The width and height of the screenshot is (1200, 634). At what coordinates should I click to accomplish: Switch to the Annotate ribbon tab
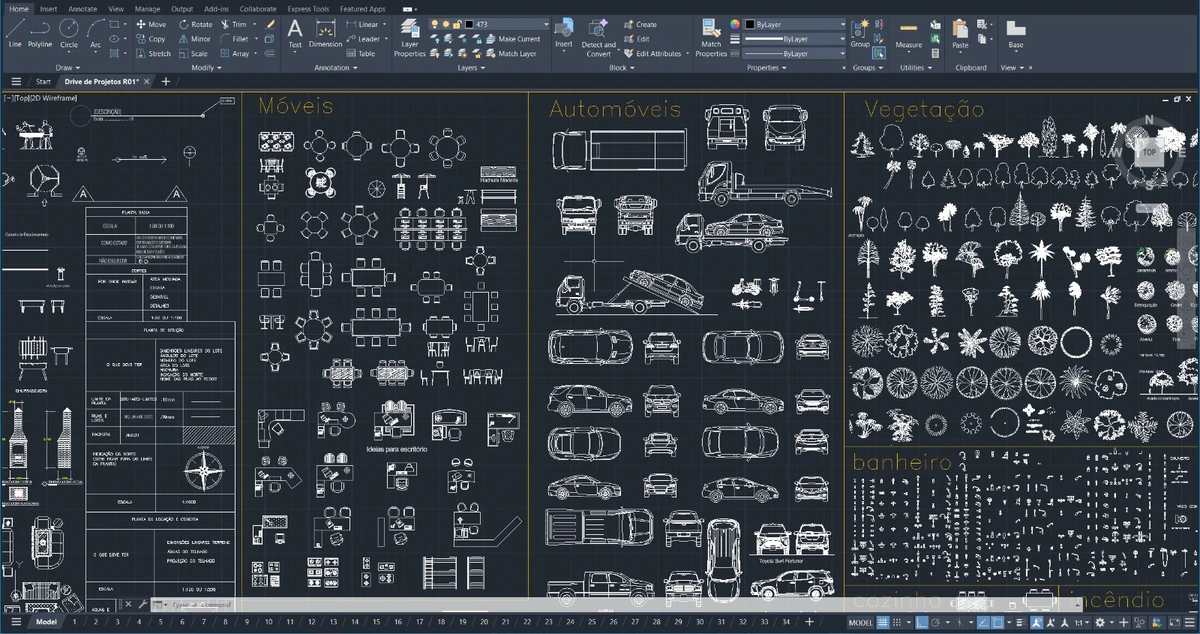click(x=83, y=9)
